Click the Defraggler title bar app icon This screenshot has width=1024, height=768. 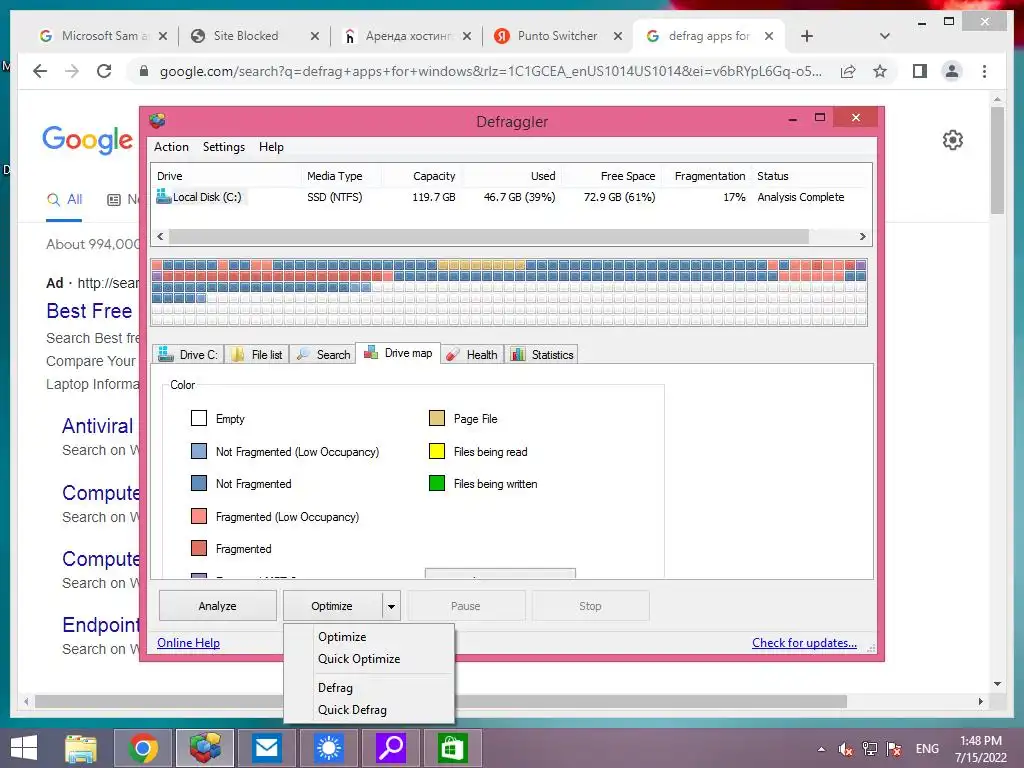[x=157, y=121]
